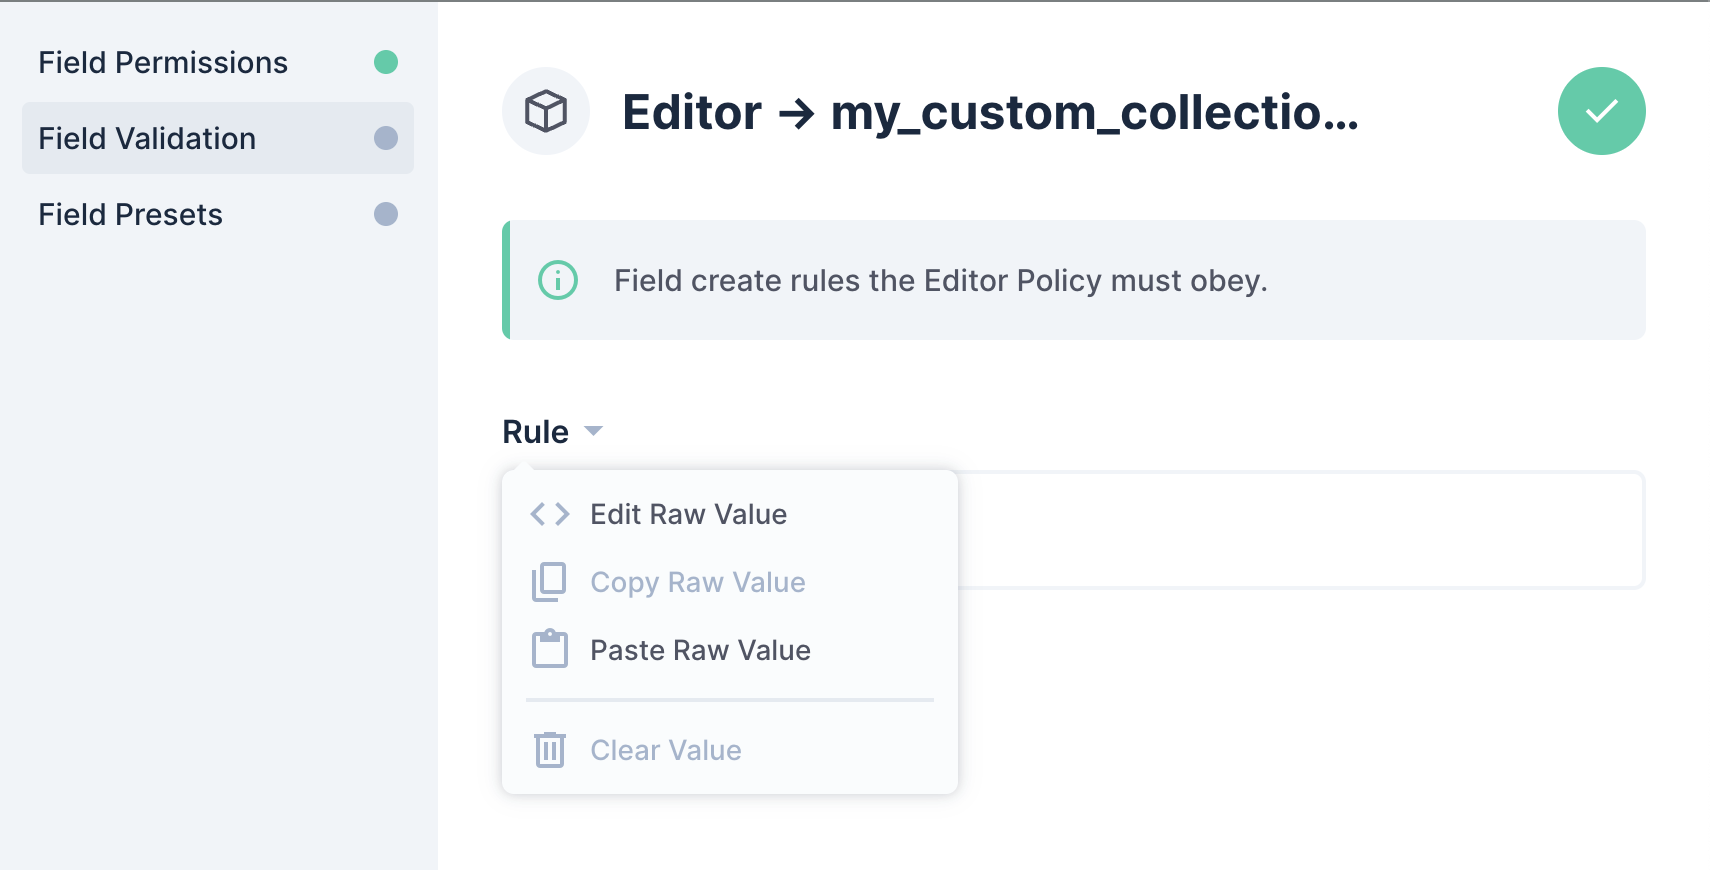1710x870 pixels.
Task: Choose Edit Raw Value menu text
Action: pyautogui.click(x=688, y=514)
